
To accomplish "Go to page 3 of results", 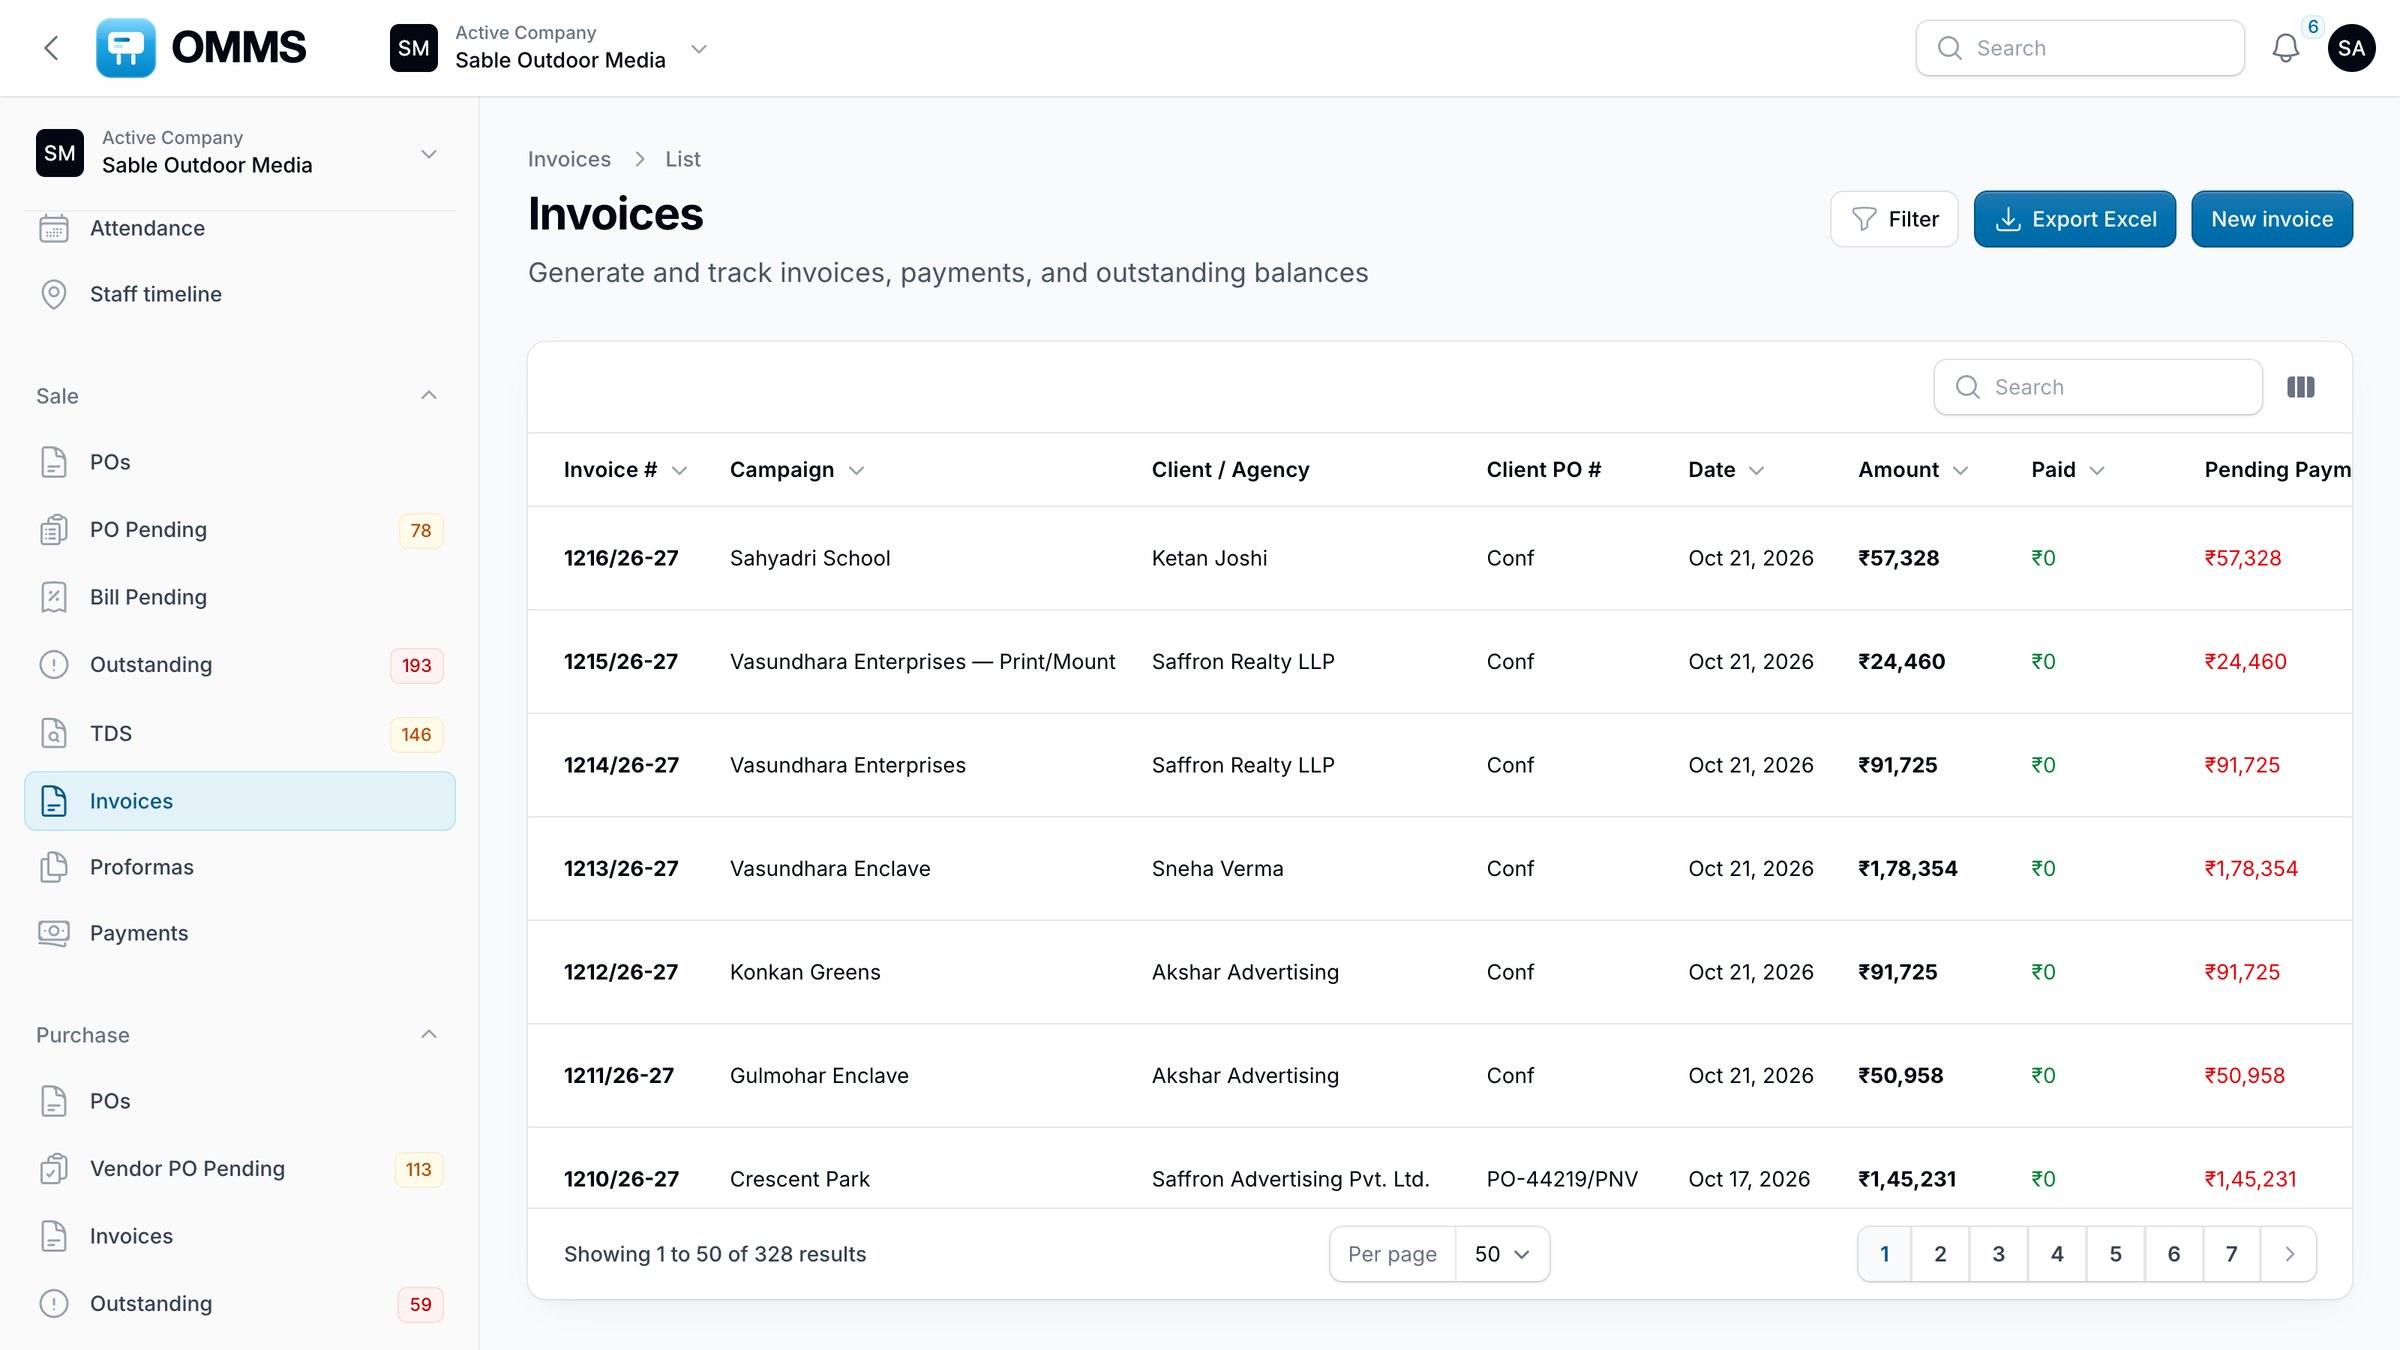I will point(1998,1254).
